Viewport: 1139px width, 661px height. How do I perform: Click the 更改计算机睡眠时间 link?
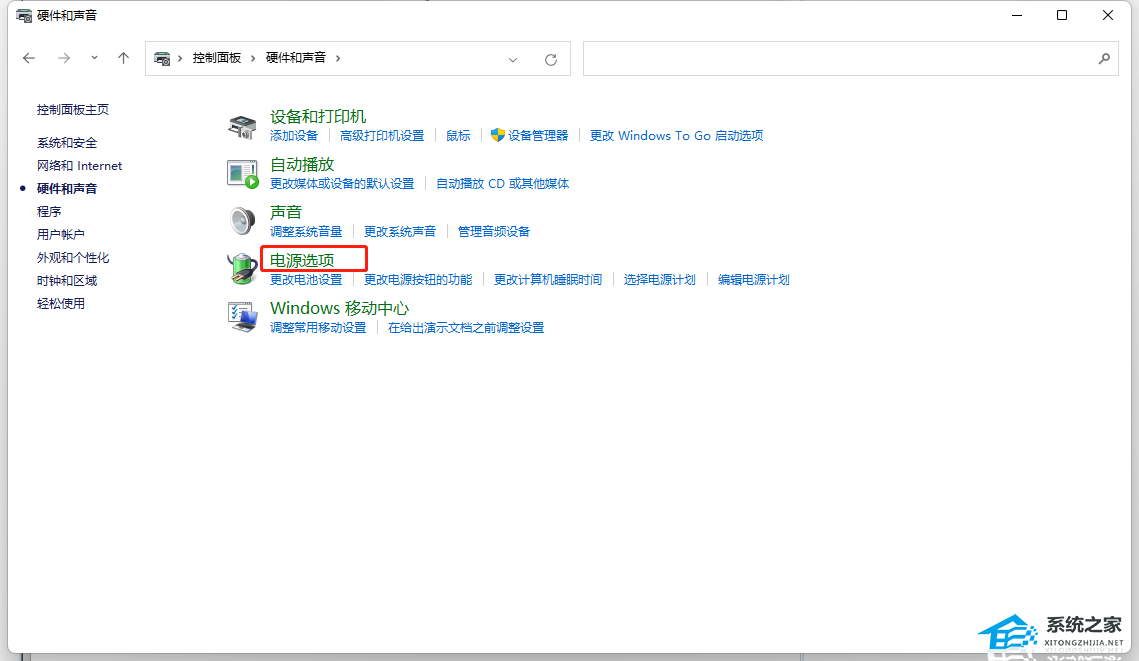(x=548, y=280)
